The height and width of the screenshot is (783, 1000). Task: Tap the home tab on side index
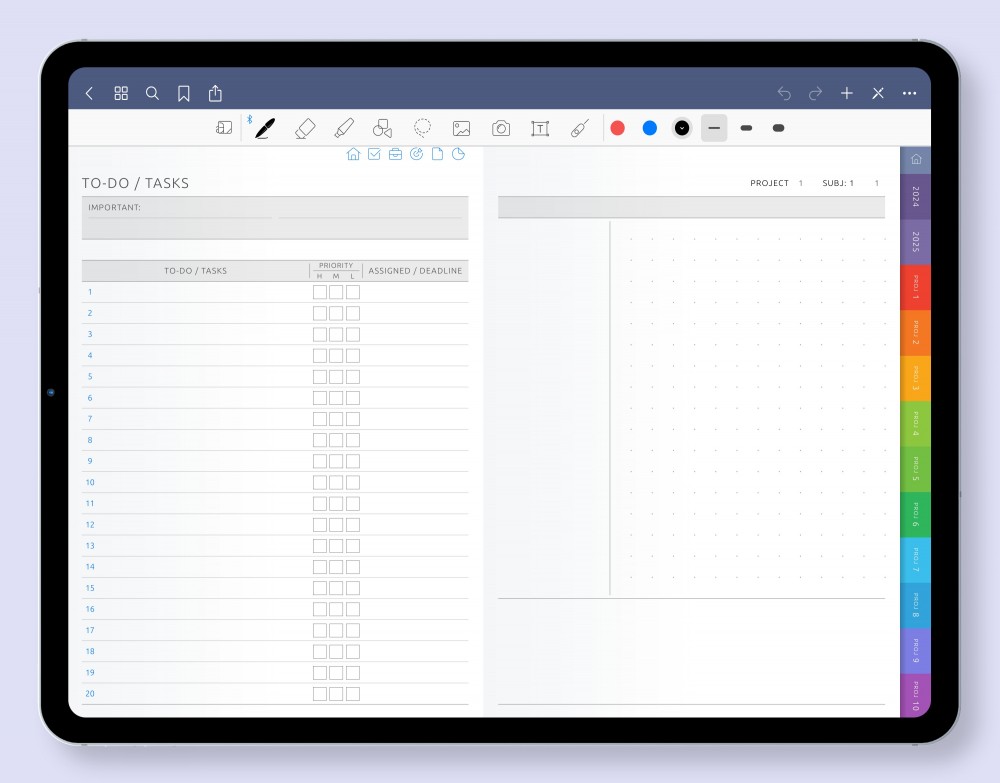[x=916, y=159]
